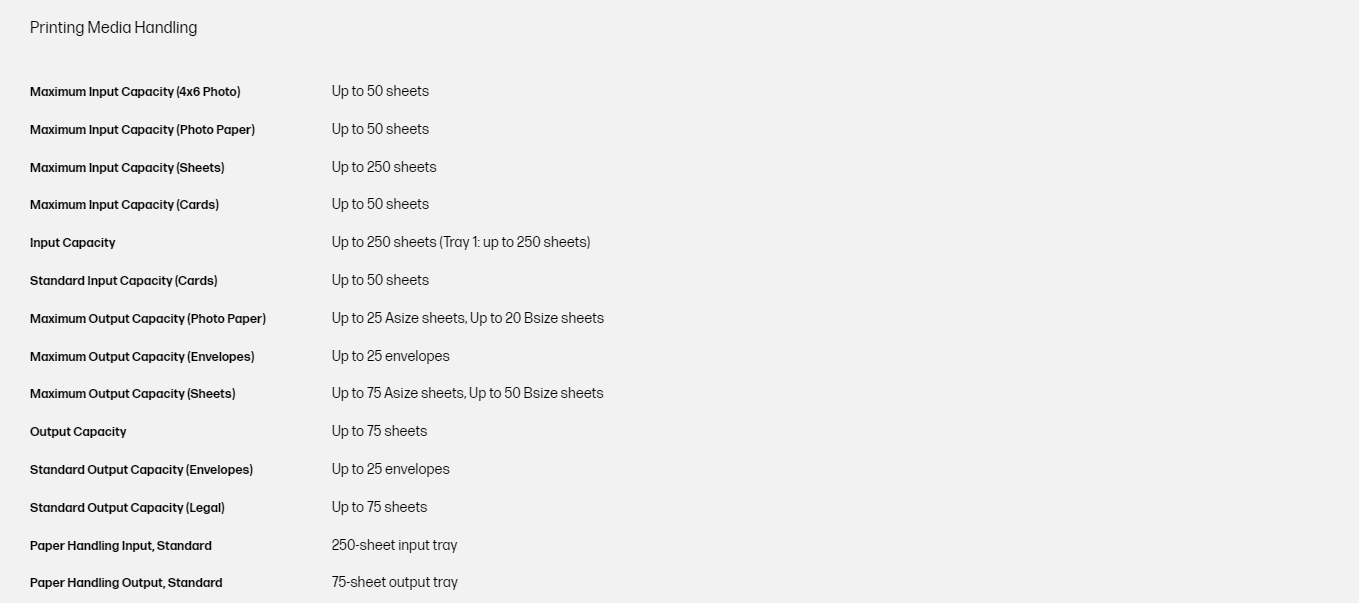Click the Printing Media Handling heading

[x=113, y=28]
